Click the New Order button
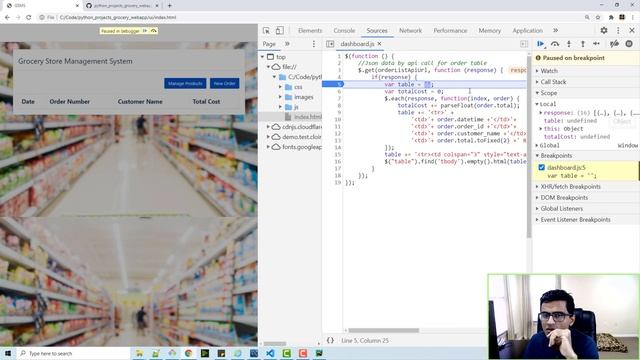 coord(224,83)
